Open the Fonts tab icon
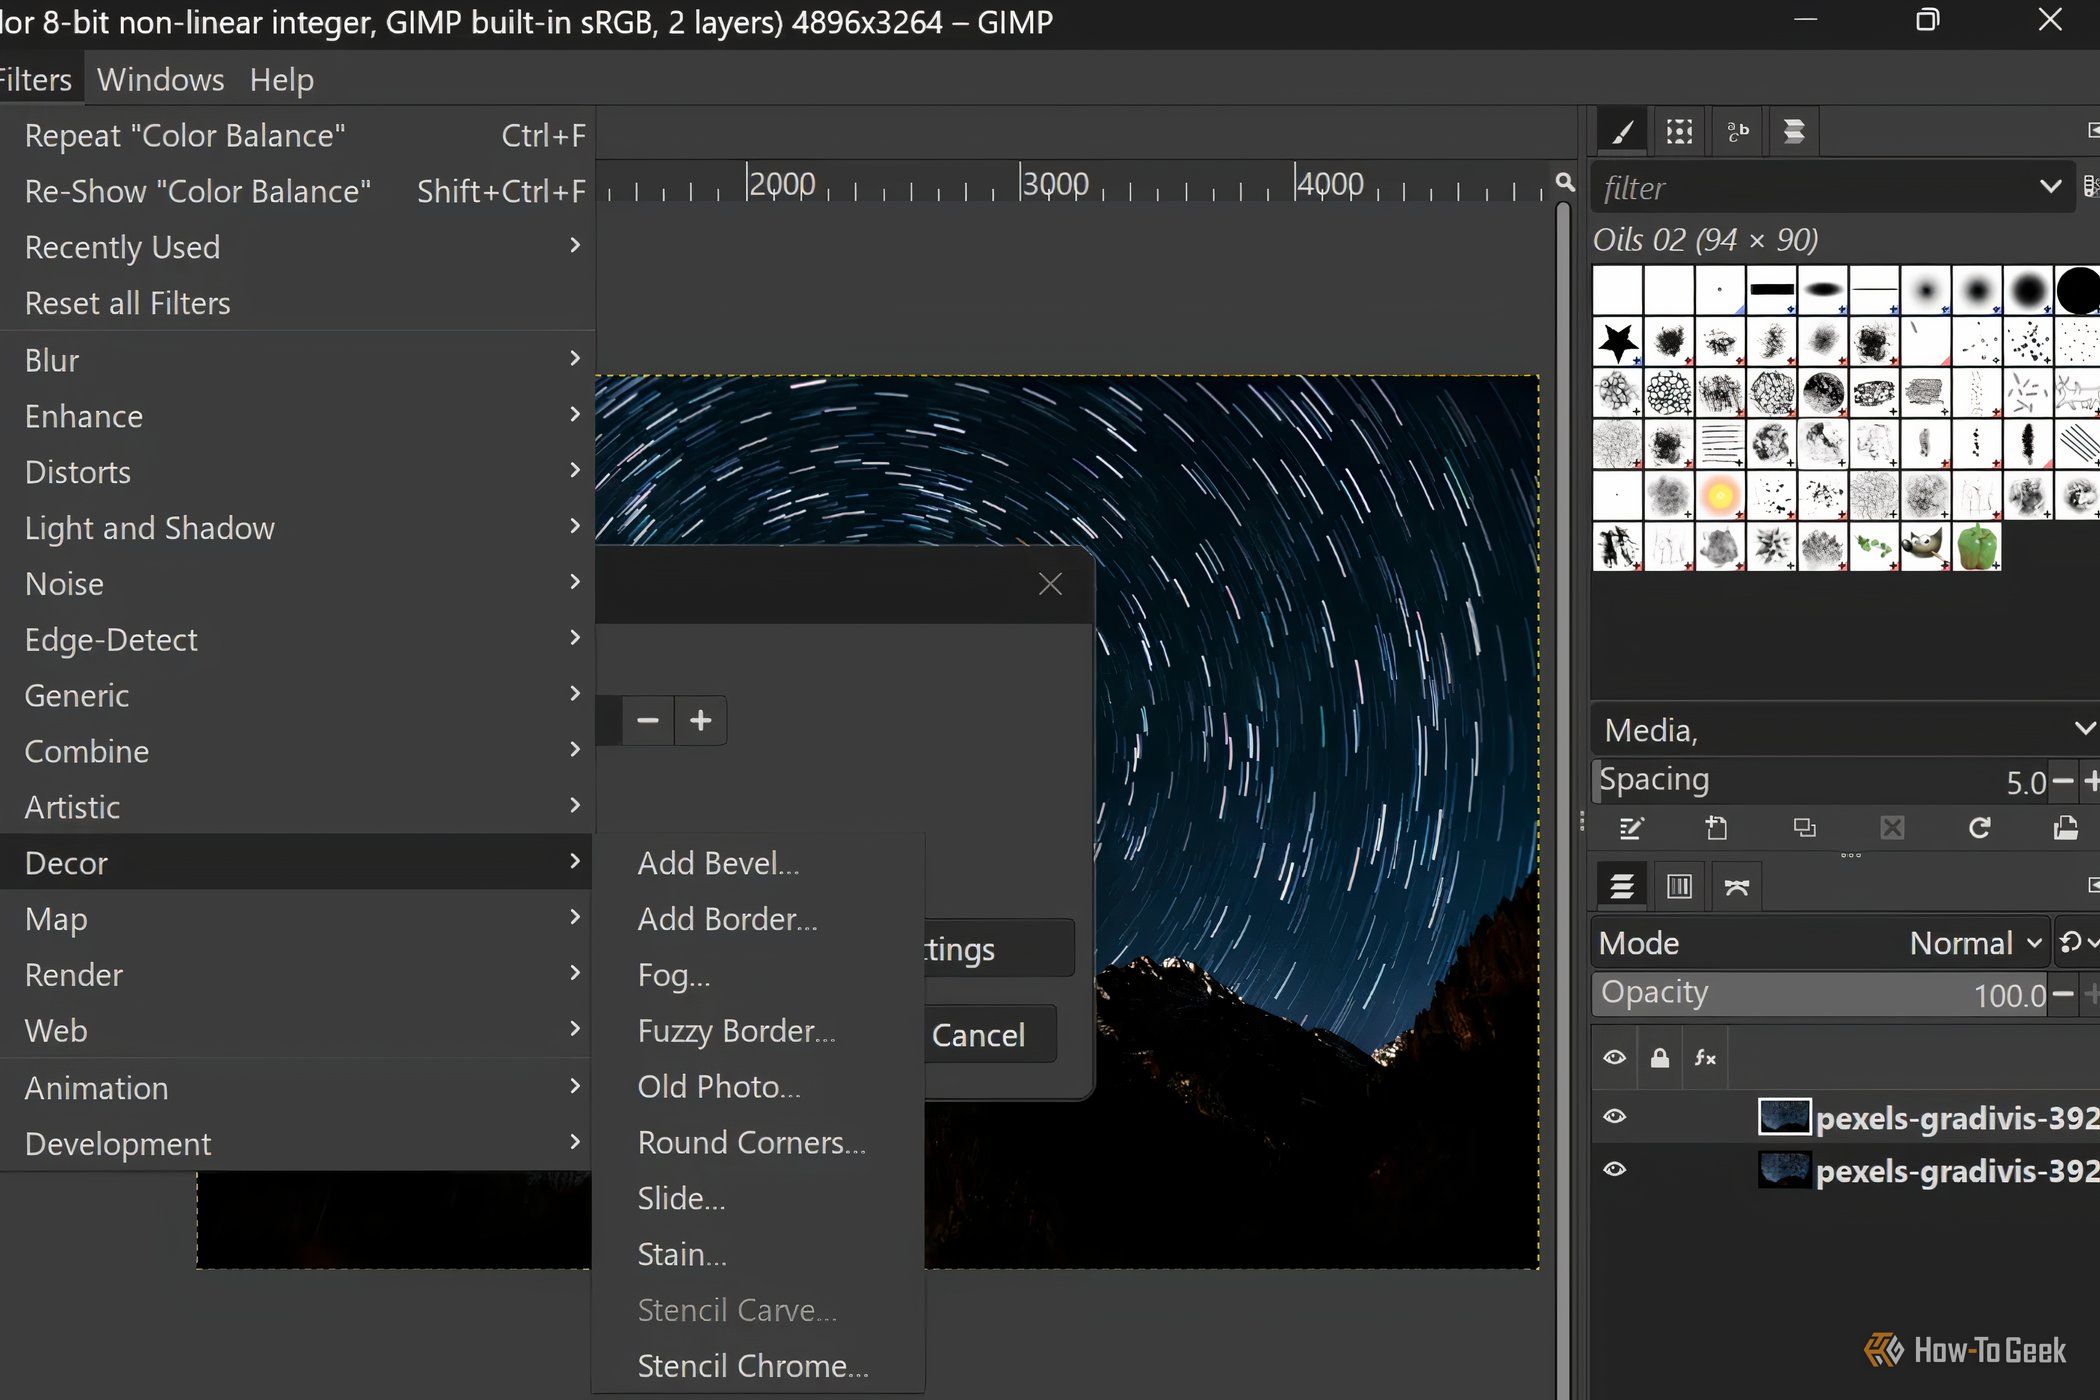Screen dimensions: 2100x1400 tap(1737, 131)
